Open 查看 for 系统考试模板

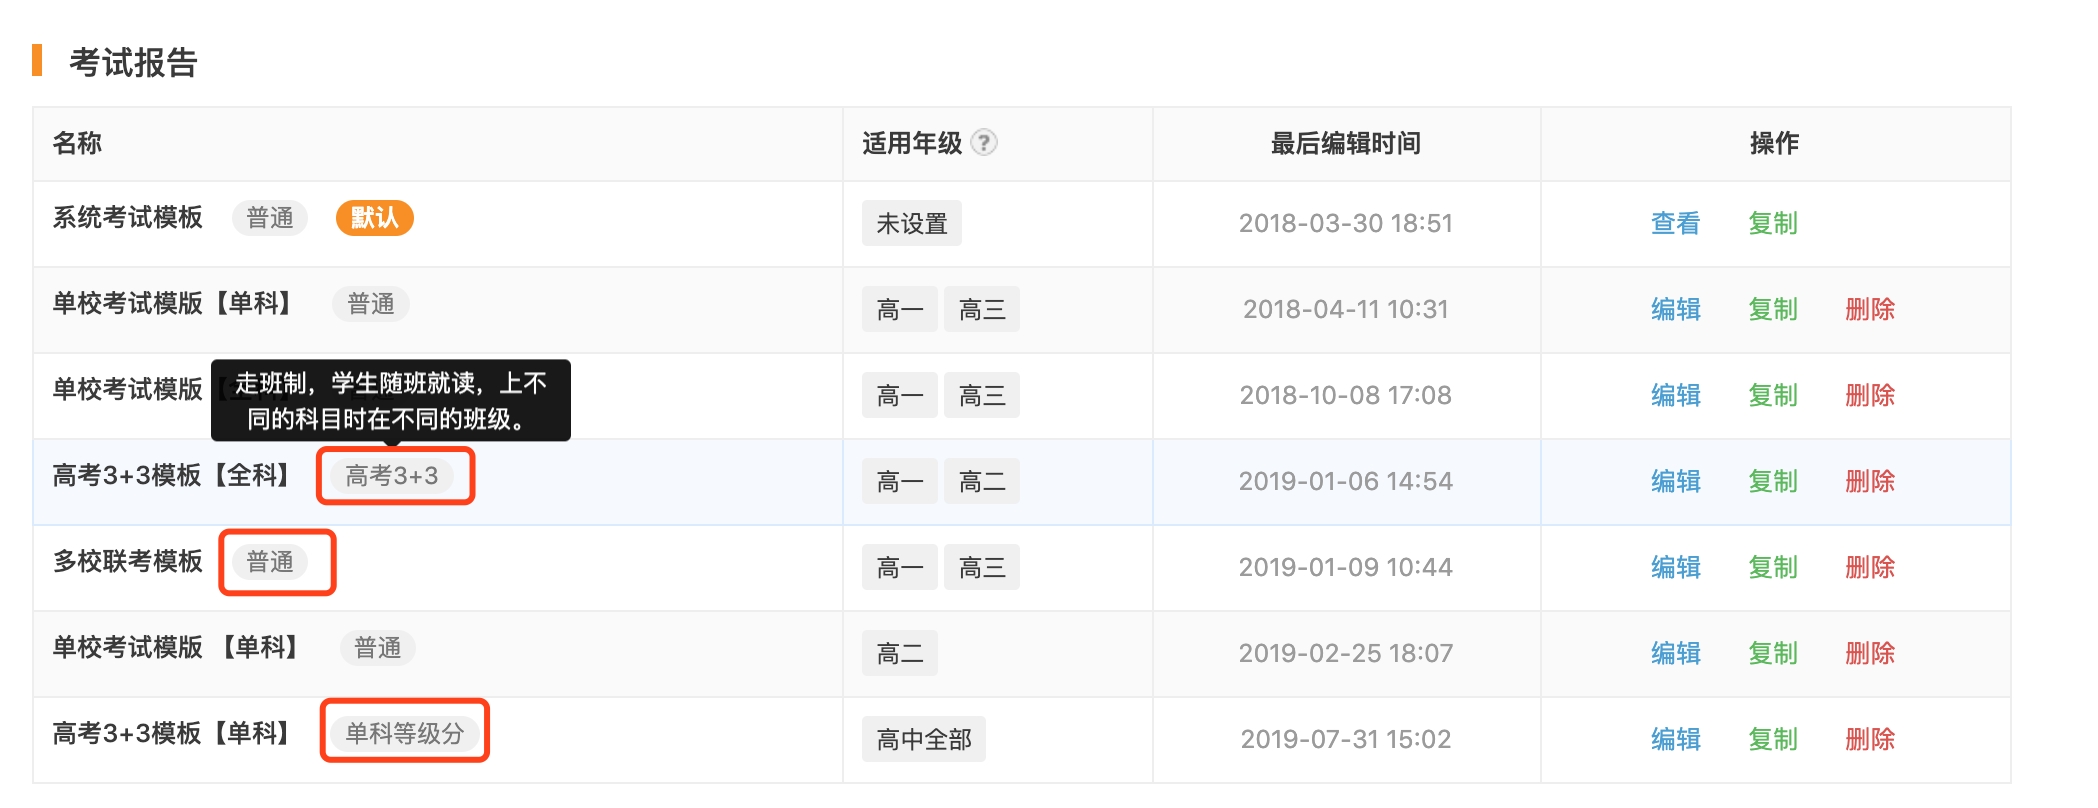pyautogui.click(x=1675, y=223)
